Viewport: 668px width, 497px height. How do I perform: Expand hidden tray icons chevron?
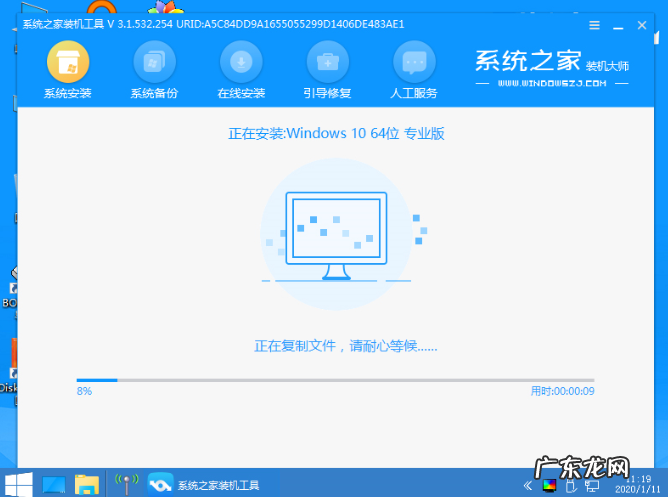(x=528, y=486)
